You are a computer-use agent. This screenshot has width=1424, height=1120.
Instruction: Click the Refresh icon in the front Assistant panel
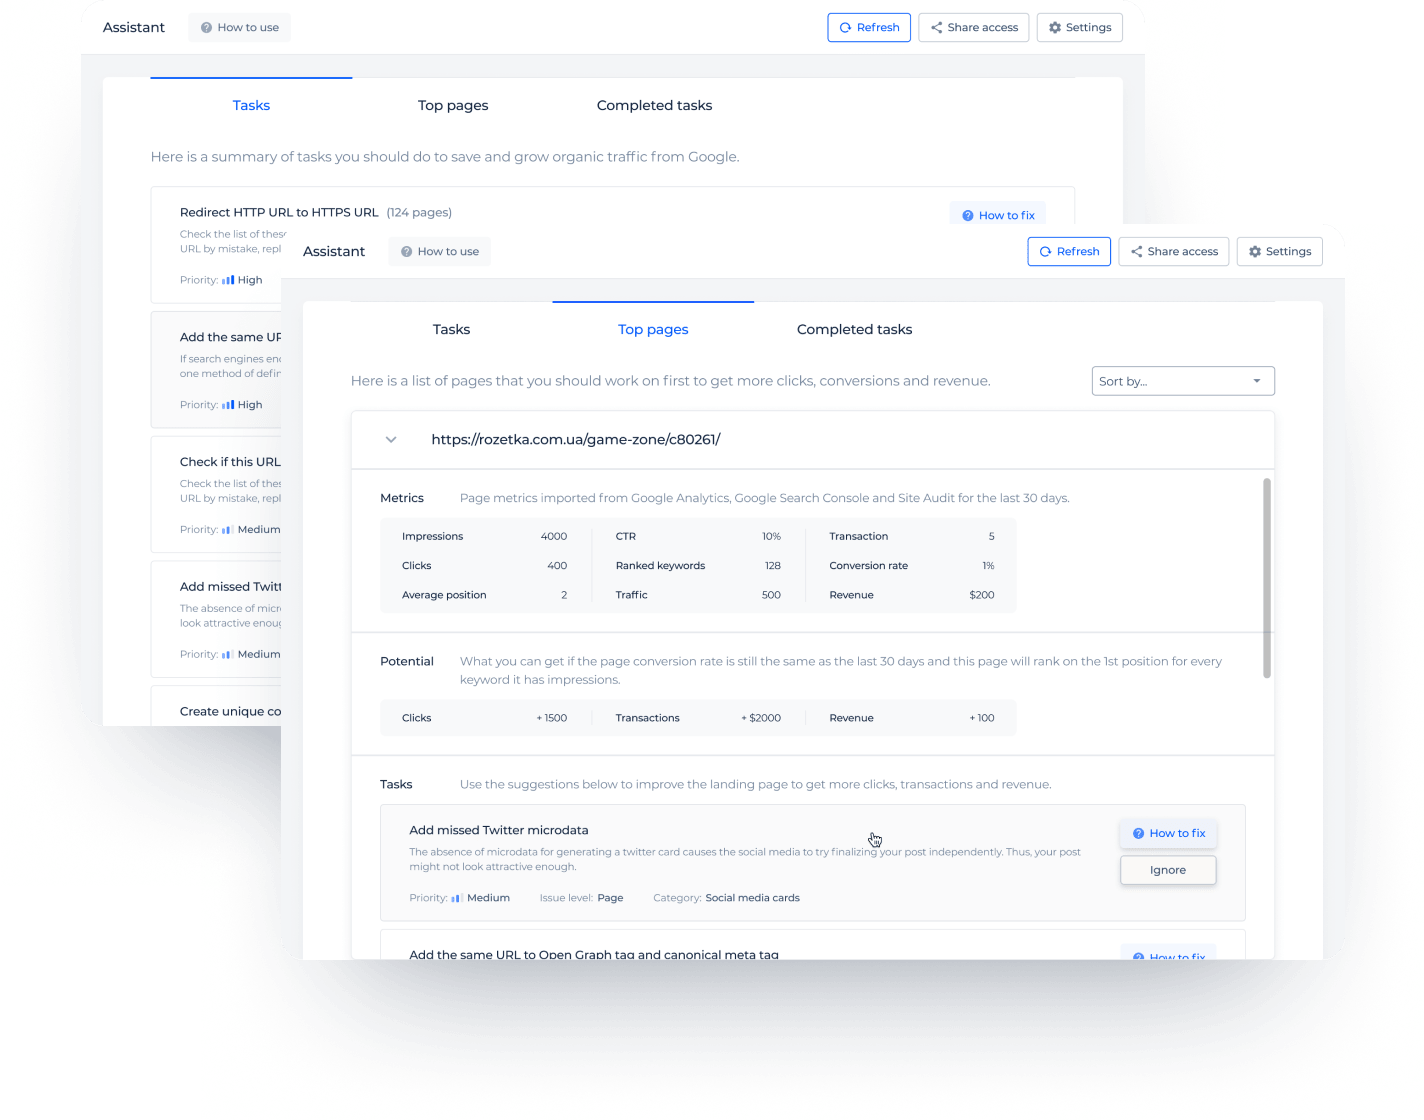(1046, 252)
